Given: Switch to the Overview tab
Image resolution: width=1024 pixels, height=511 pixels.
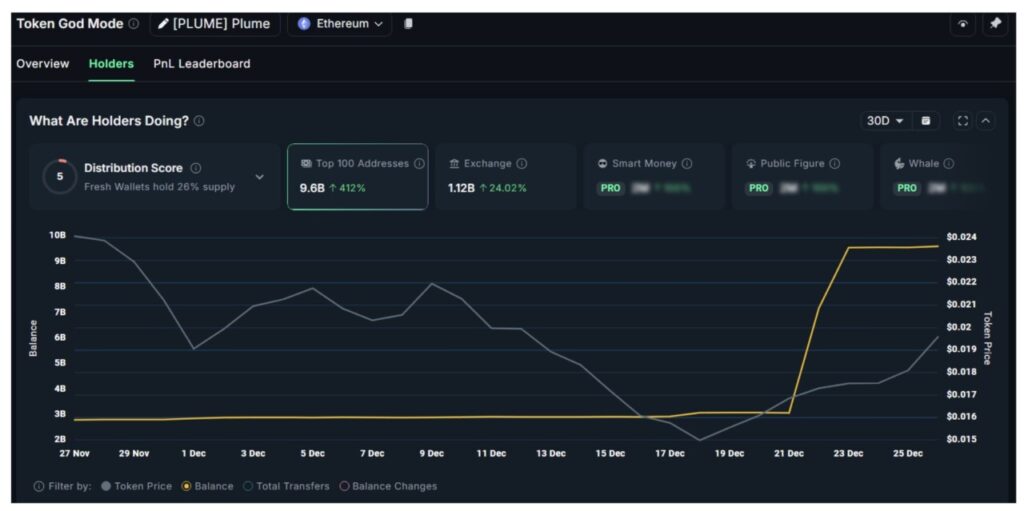Looking at the screenshot, I should pos(43,64).
